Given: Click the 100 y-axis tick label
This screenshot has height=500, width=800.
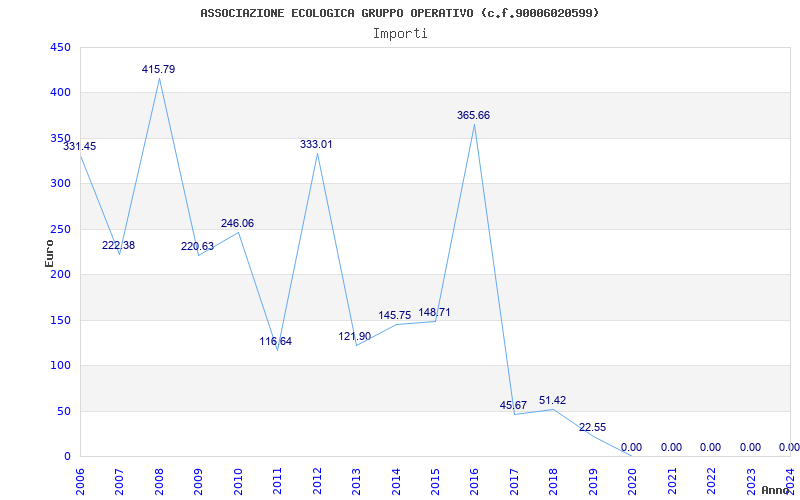Looking at the screenshot, I should coord(60,366).
